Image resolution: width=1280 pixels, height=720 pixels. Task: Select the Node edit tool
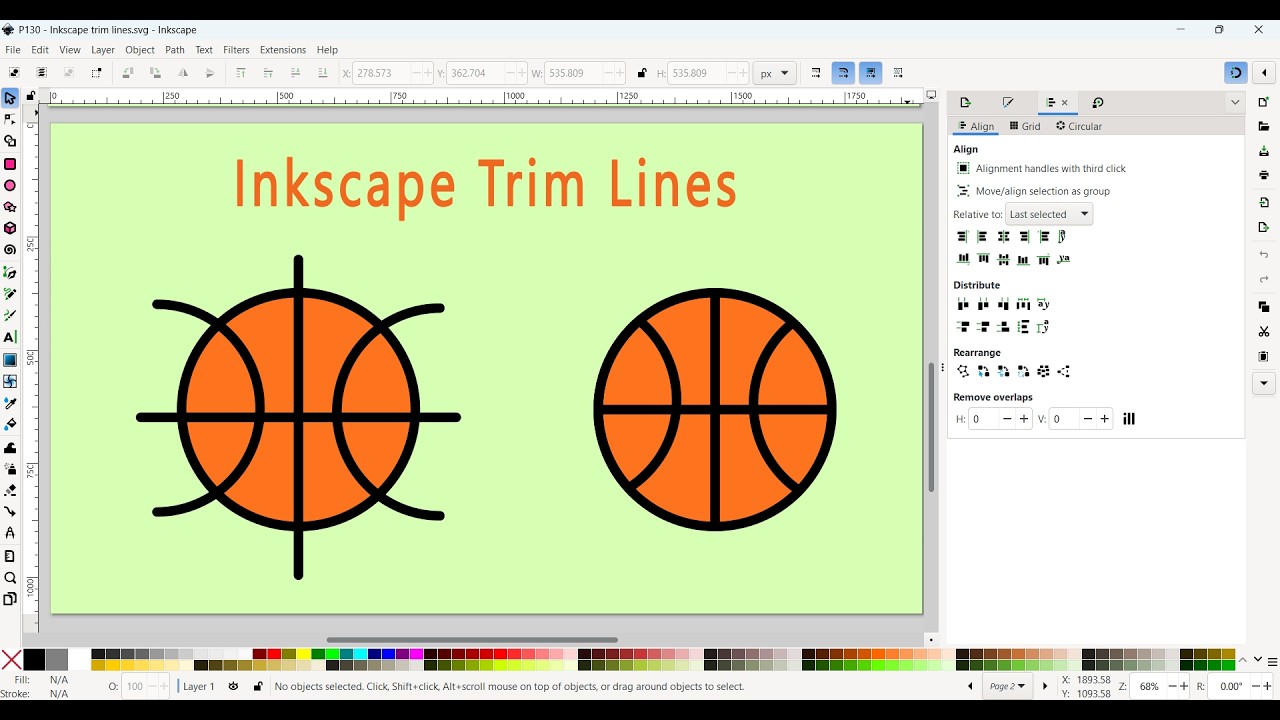click(10, 119)
